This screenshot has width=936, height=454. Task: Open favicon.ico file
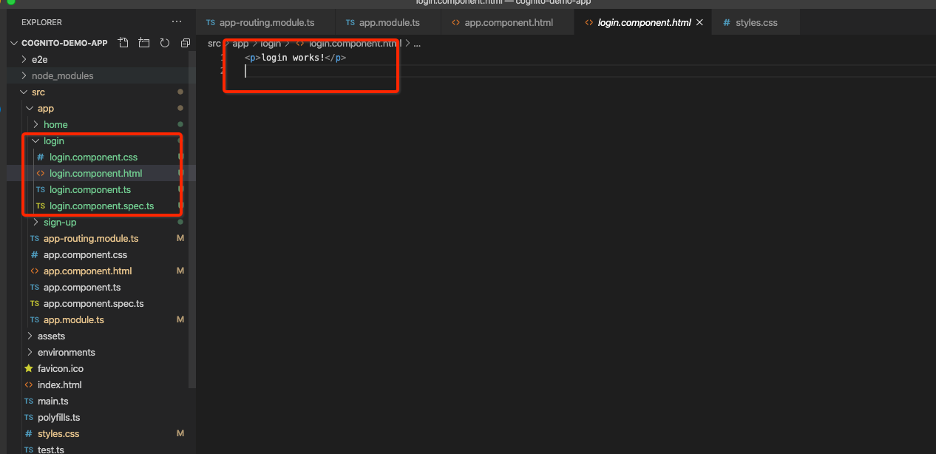tap(60, 369)
